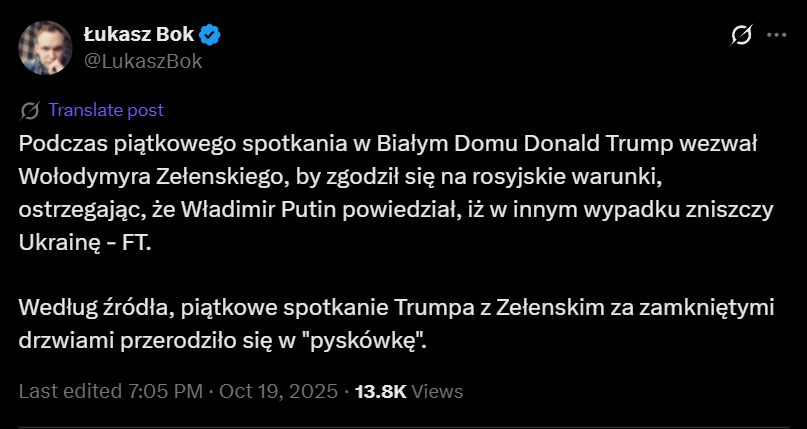This screenshot has width=807, height=429.
Task: Click the small Grok icon beside Translate post
Action: (30, 110)
